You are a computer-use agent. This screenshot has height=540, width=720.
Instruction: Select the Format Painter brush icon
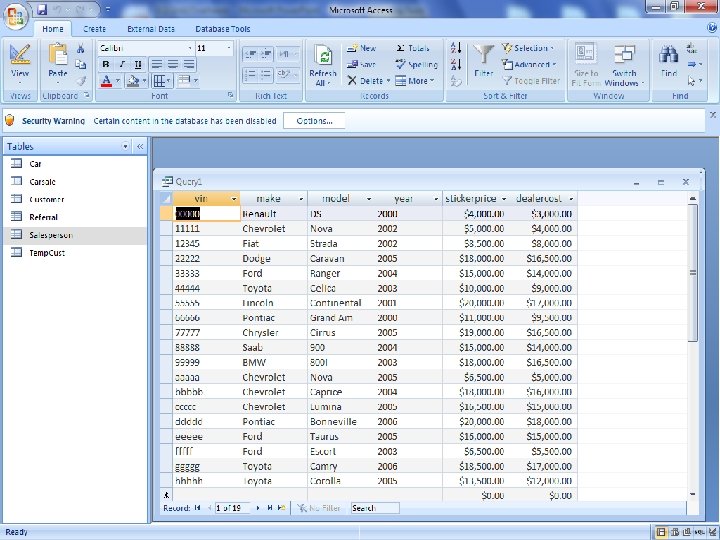[81, 81]
